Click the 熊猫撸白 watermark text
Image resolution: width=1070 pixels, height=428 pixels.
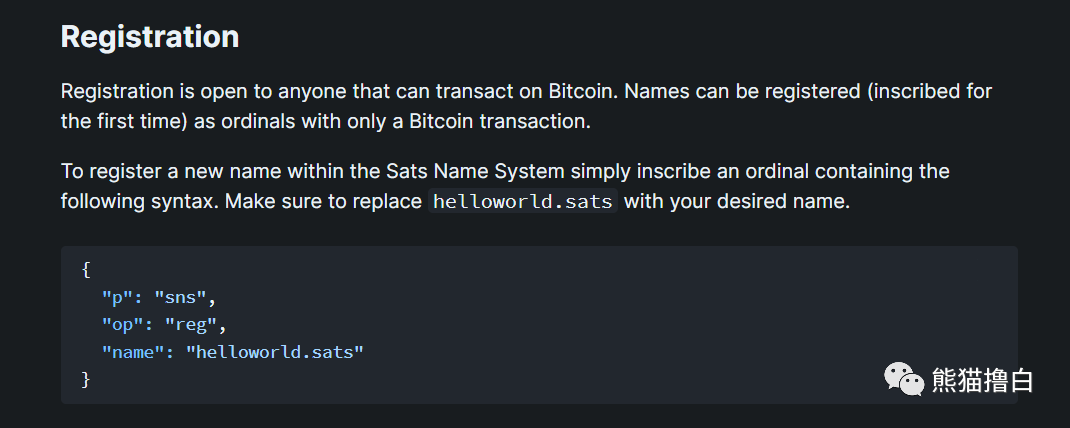pyautogui.click(x=982, y=381)
